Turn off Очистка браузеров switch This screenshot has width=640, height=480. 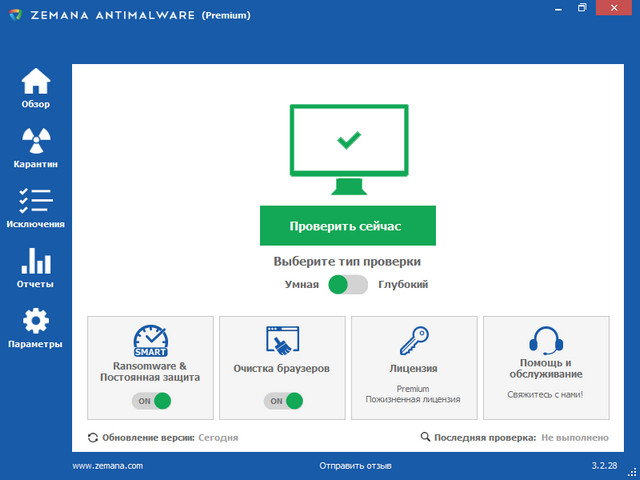282,401
